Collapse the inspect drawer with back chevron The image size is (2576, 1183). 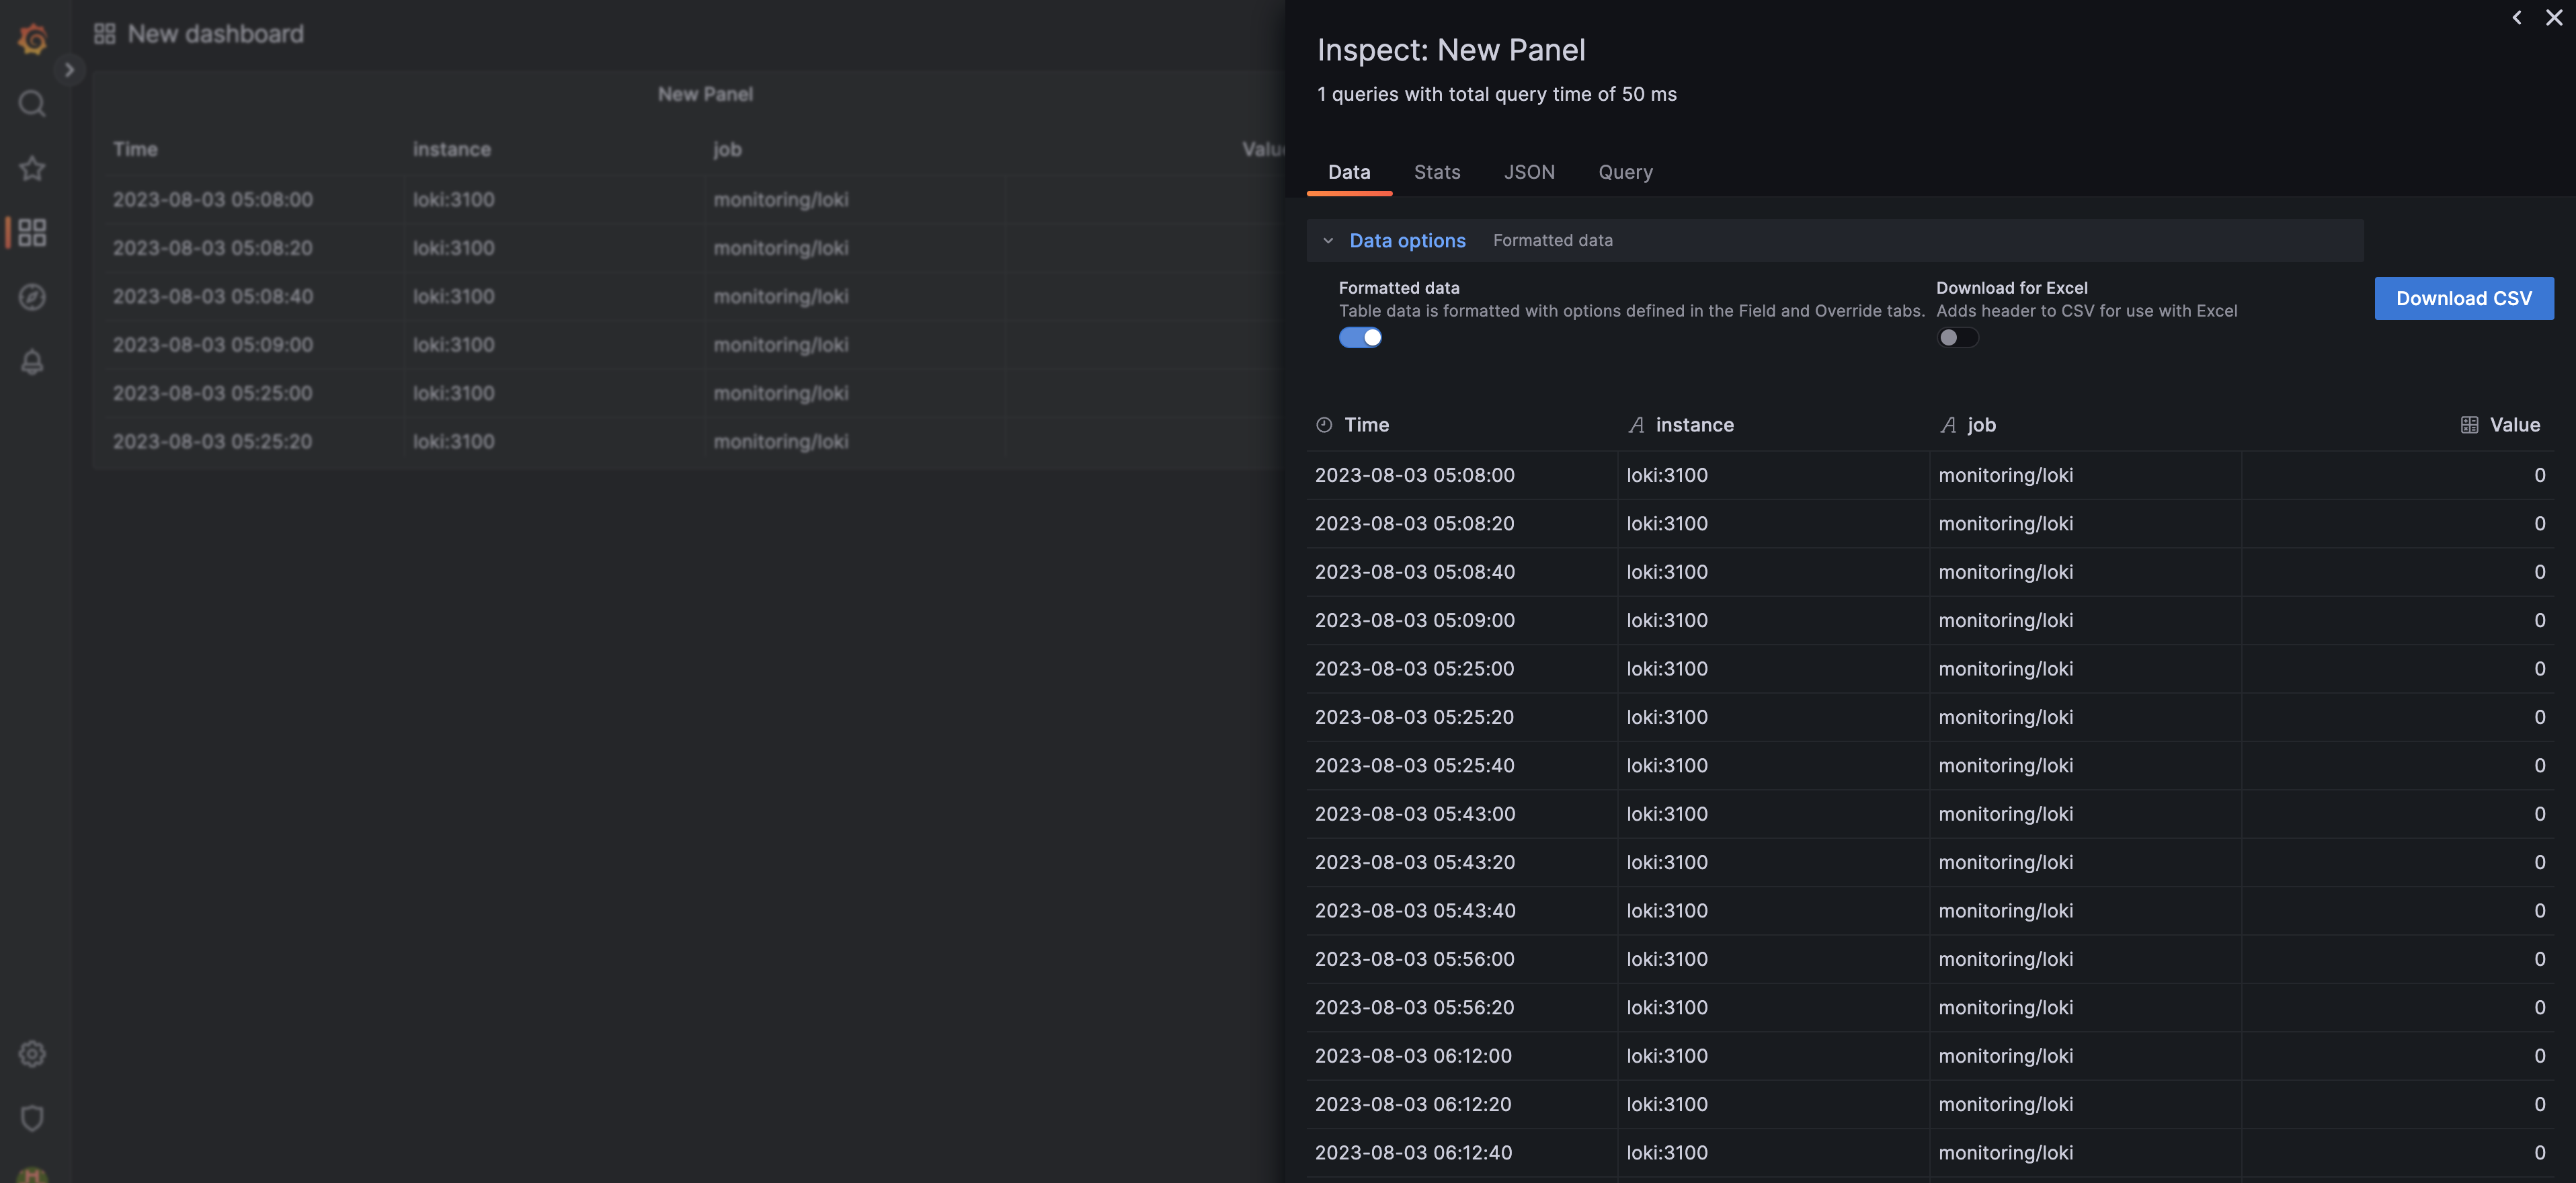[2516, 17]
